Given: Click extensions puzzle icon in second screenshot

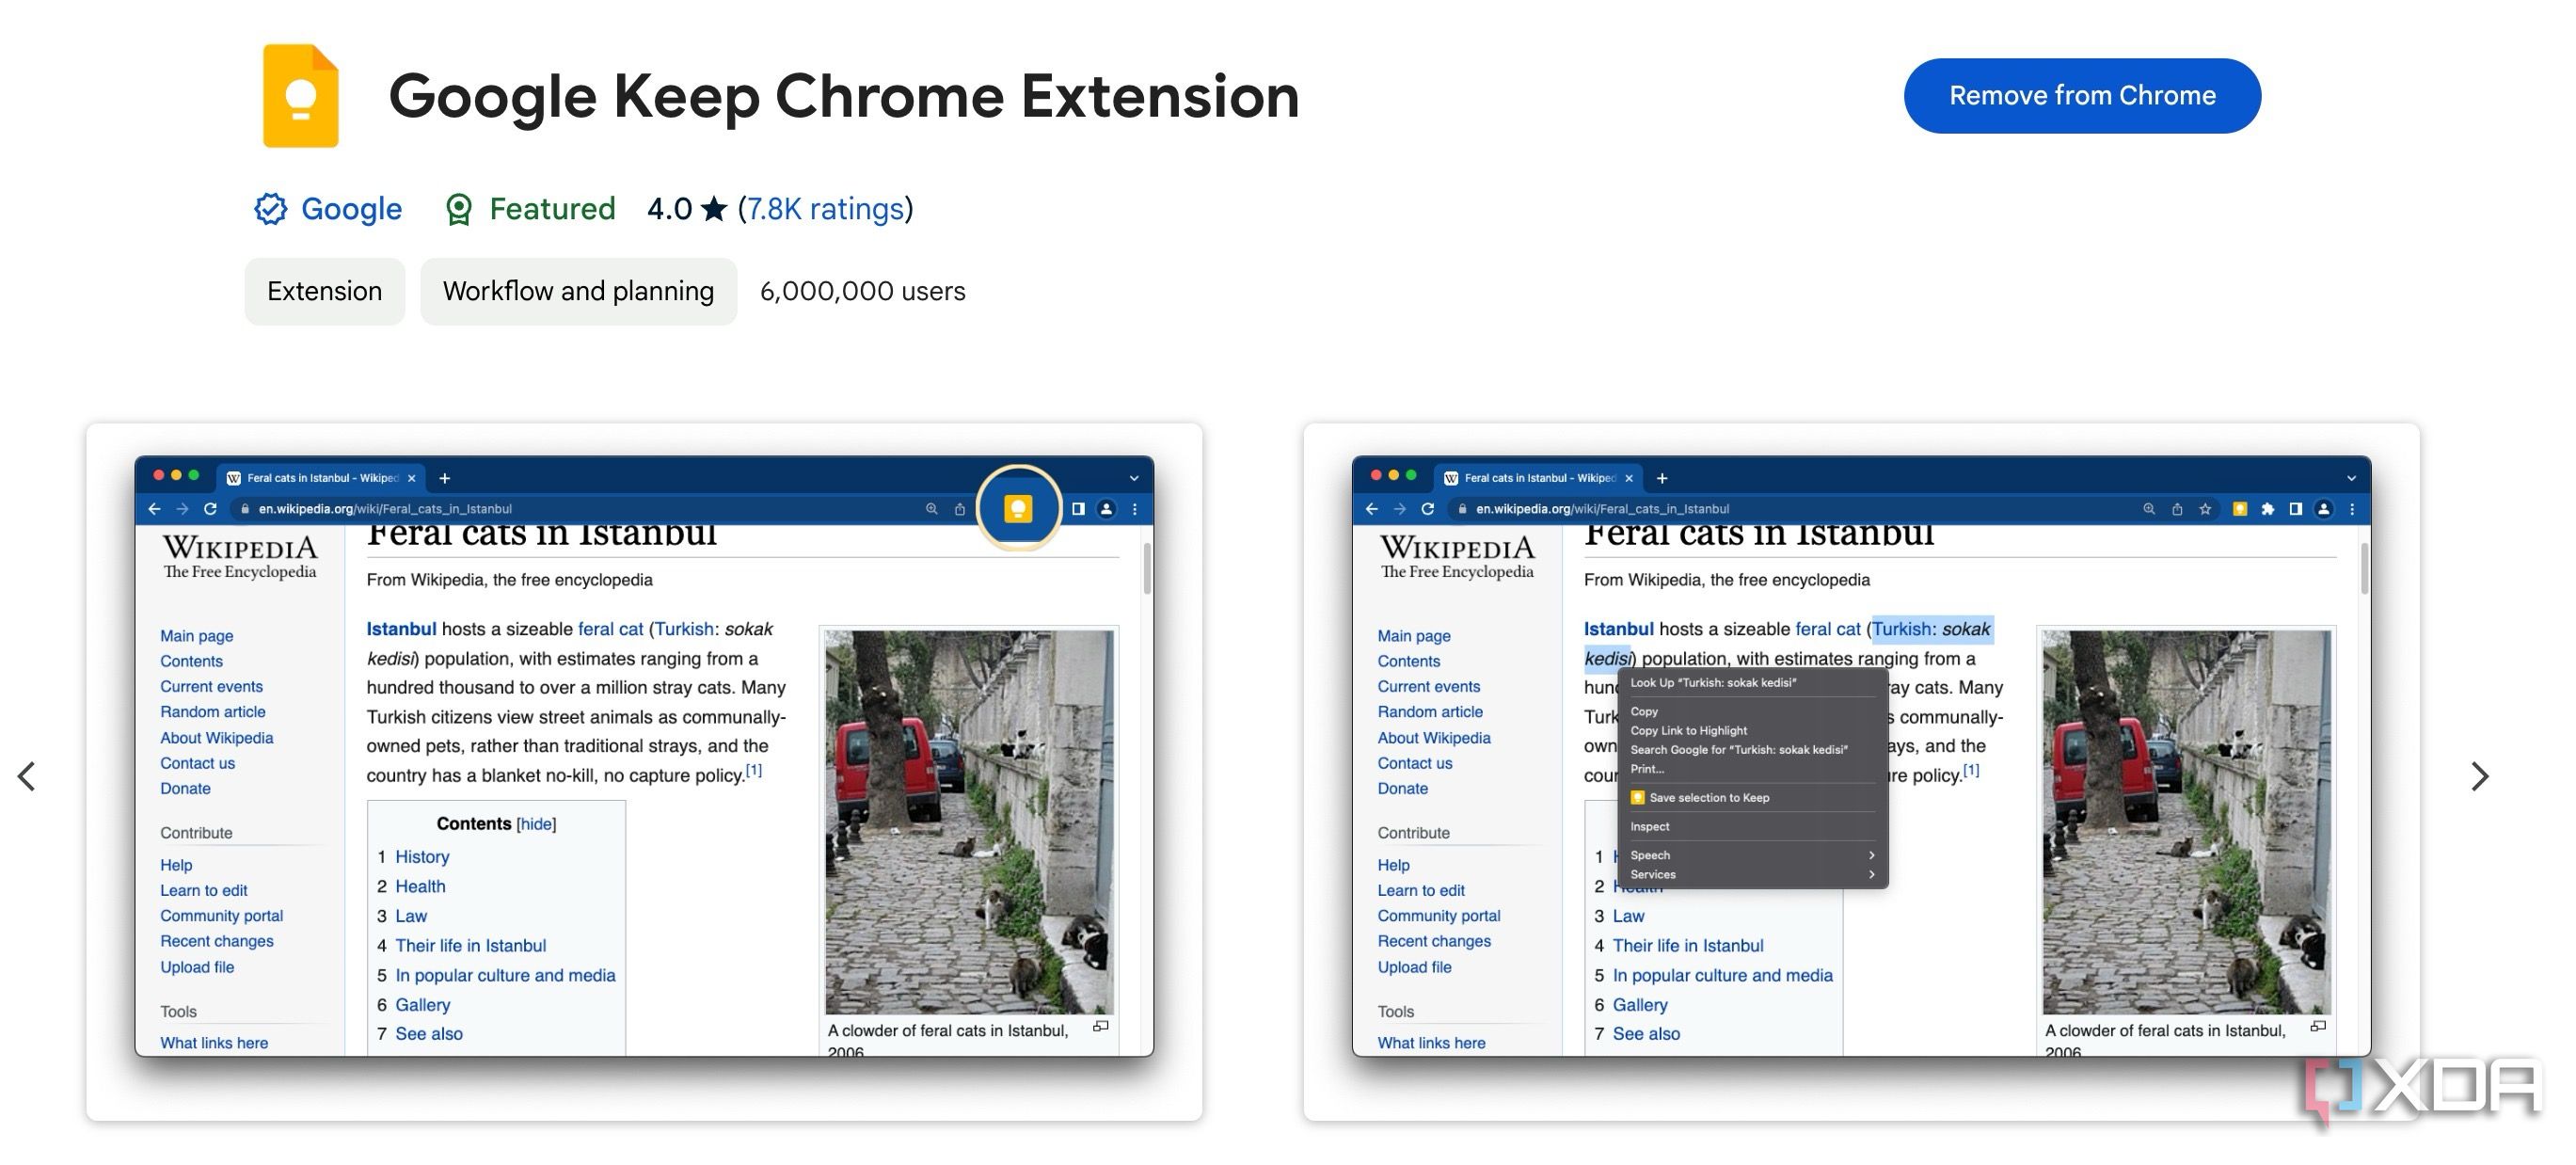Looking at the screenshot, I should point(2268,509).
